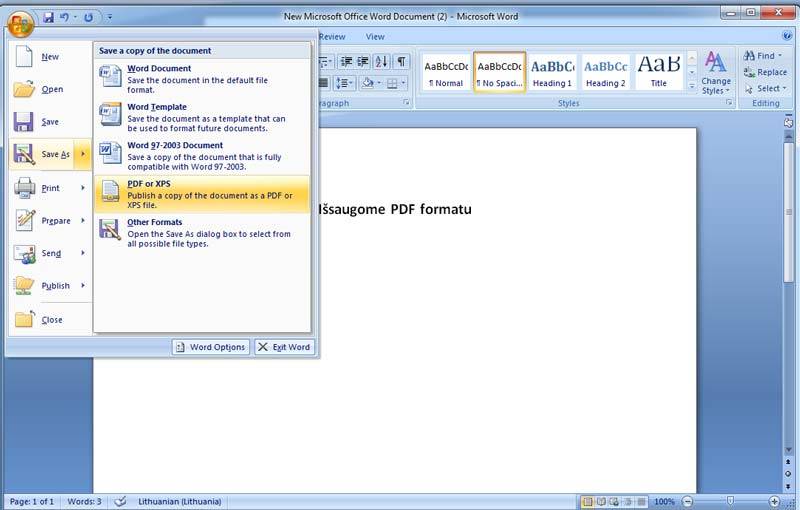The height and width of the screenshot is (510, 800).
Task: Switch to the View ribbon tab
Action: coord(375,37)
